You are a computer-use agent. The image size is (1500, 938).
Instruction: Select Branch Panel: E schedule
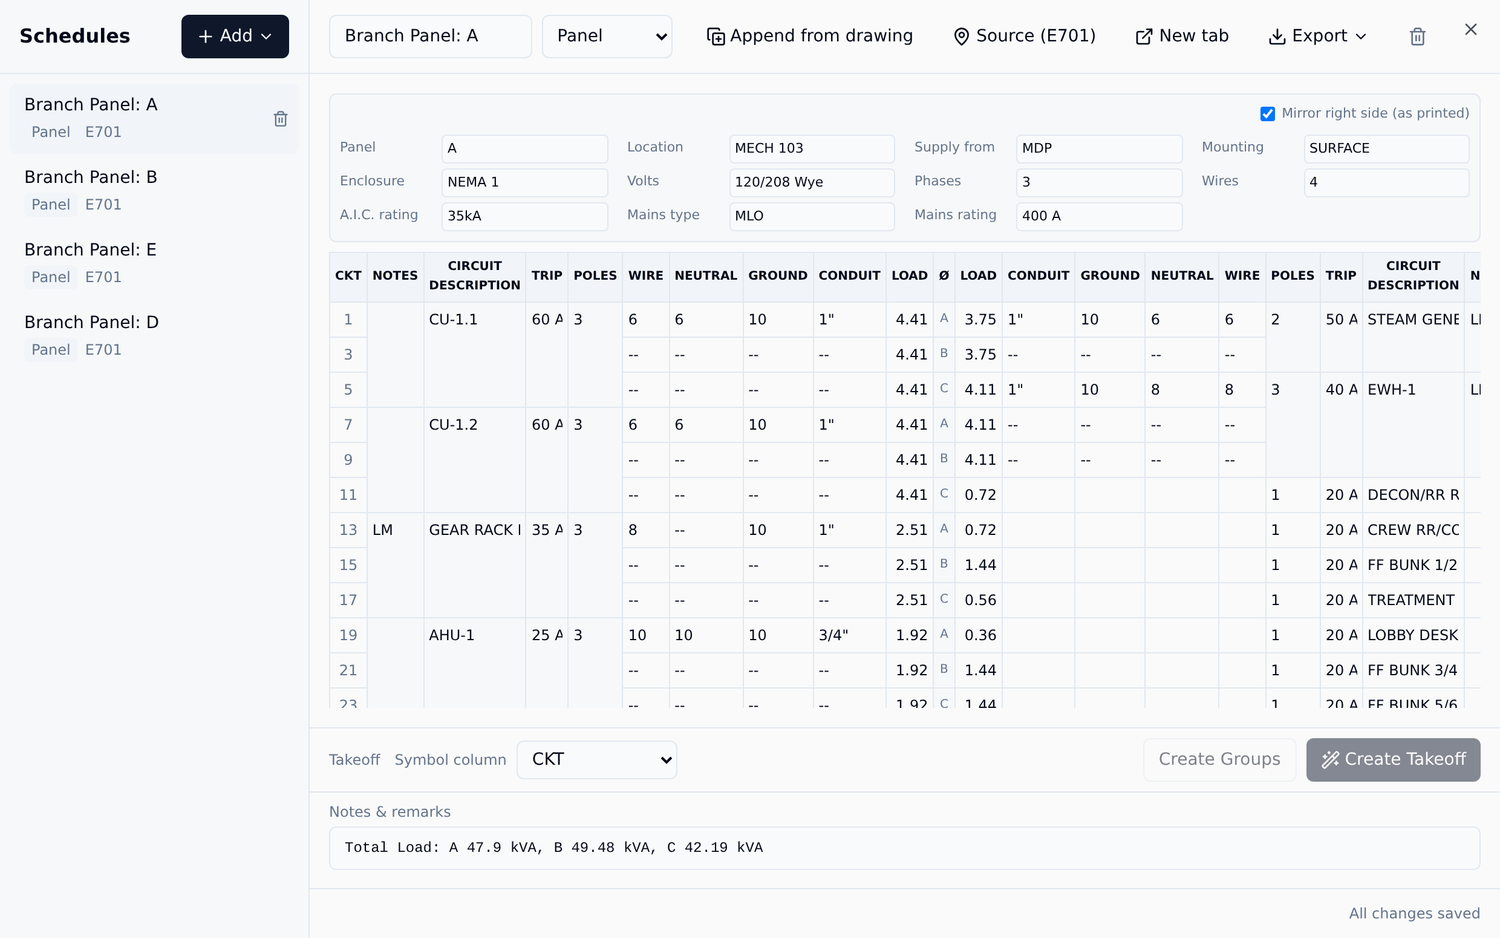154,263
